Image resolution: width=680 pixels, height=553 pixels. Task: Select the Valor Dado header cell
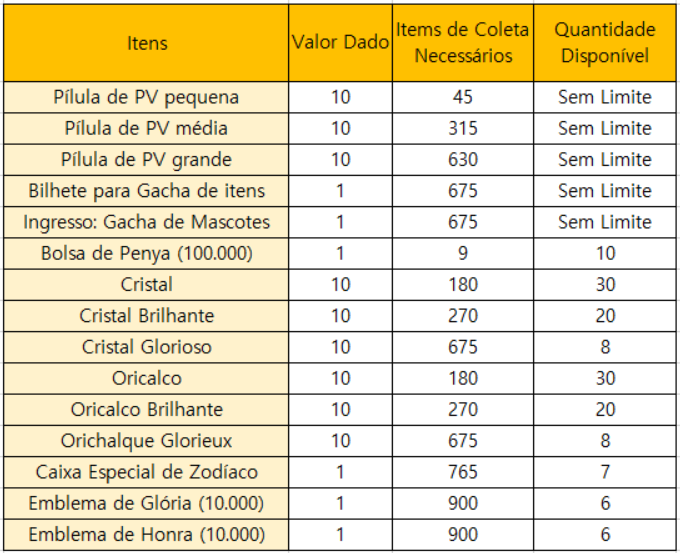340,43
